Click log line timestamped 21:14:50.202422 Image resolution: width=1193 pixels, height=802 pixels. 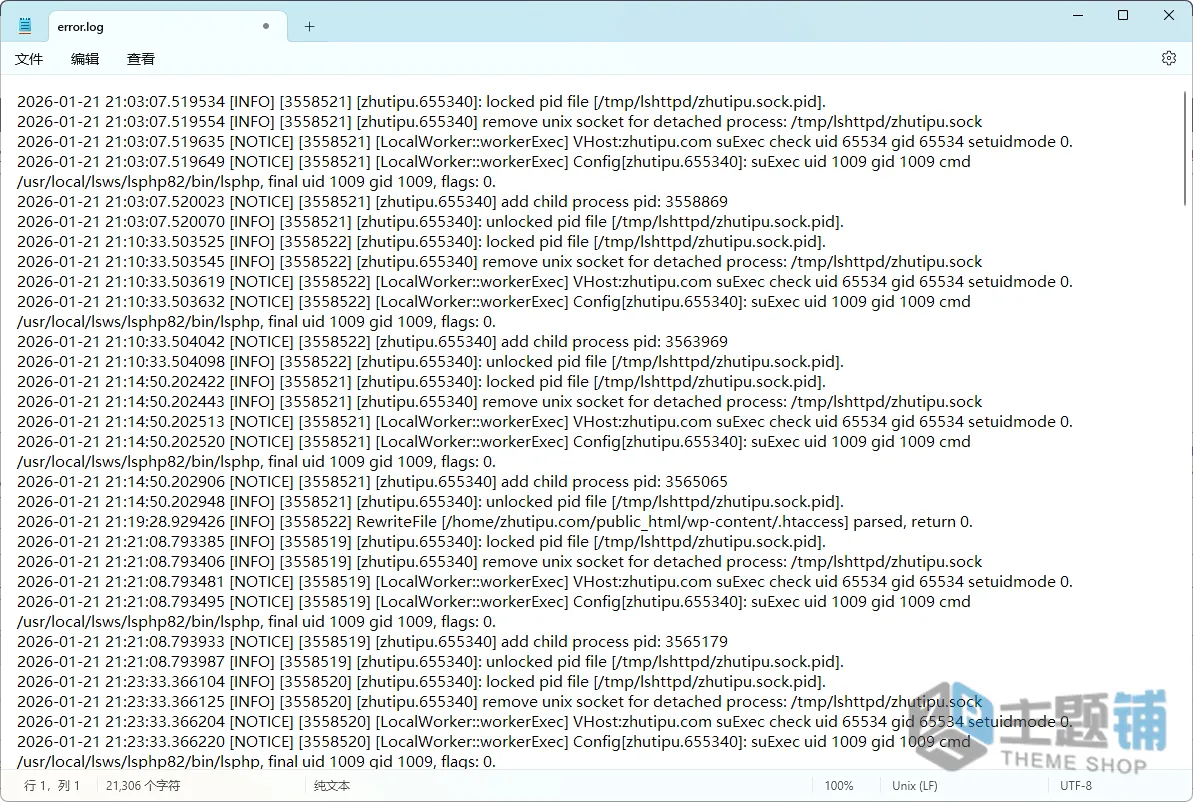421,381
